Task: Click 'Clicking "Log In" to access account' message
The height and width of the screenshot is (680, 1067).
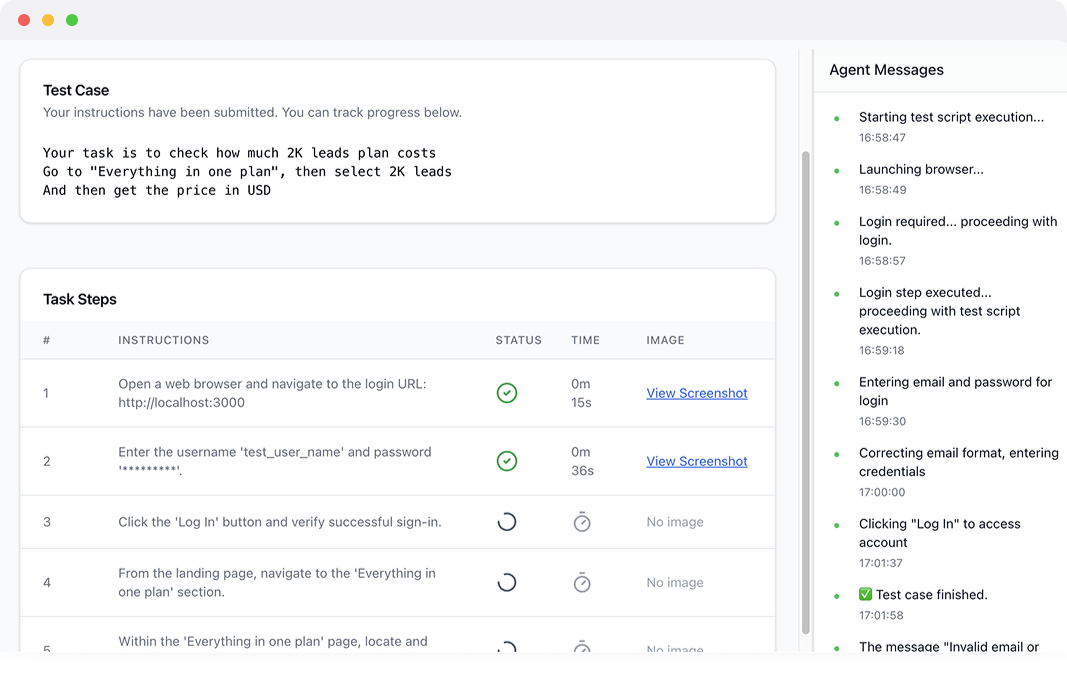Action: coord(940,533)
